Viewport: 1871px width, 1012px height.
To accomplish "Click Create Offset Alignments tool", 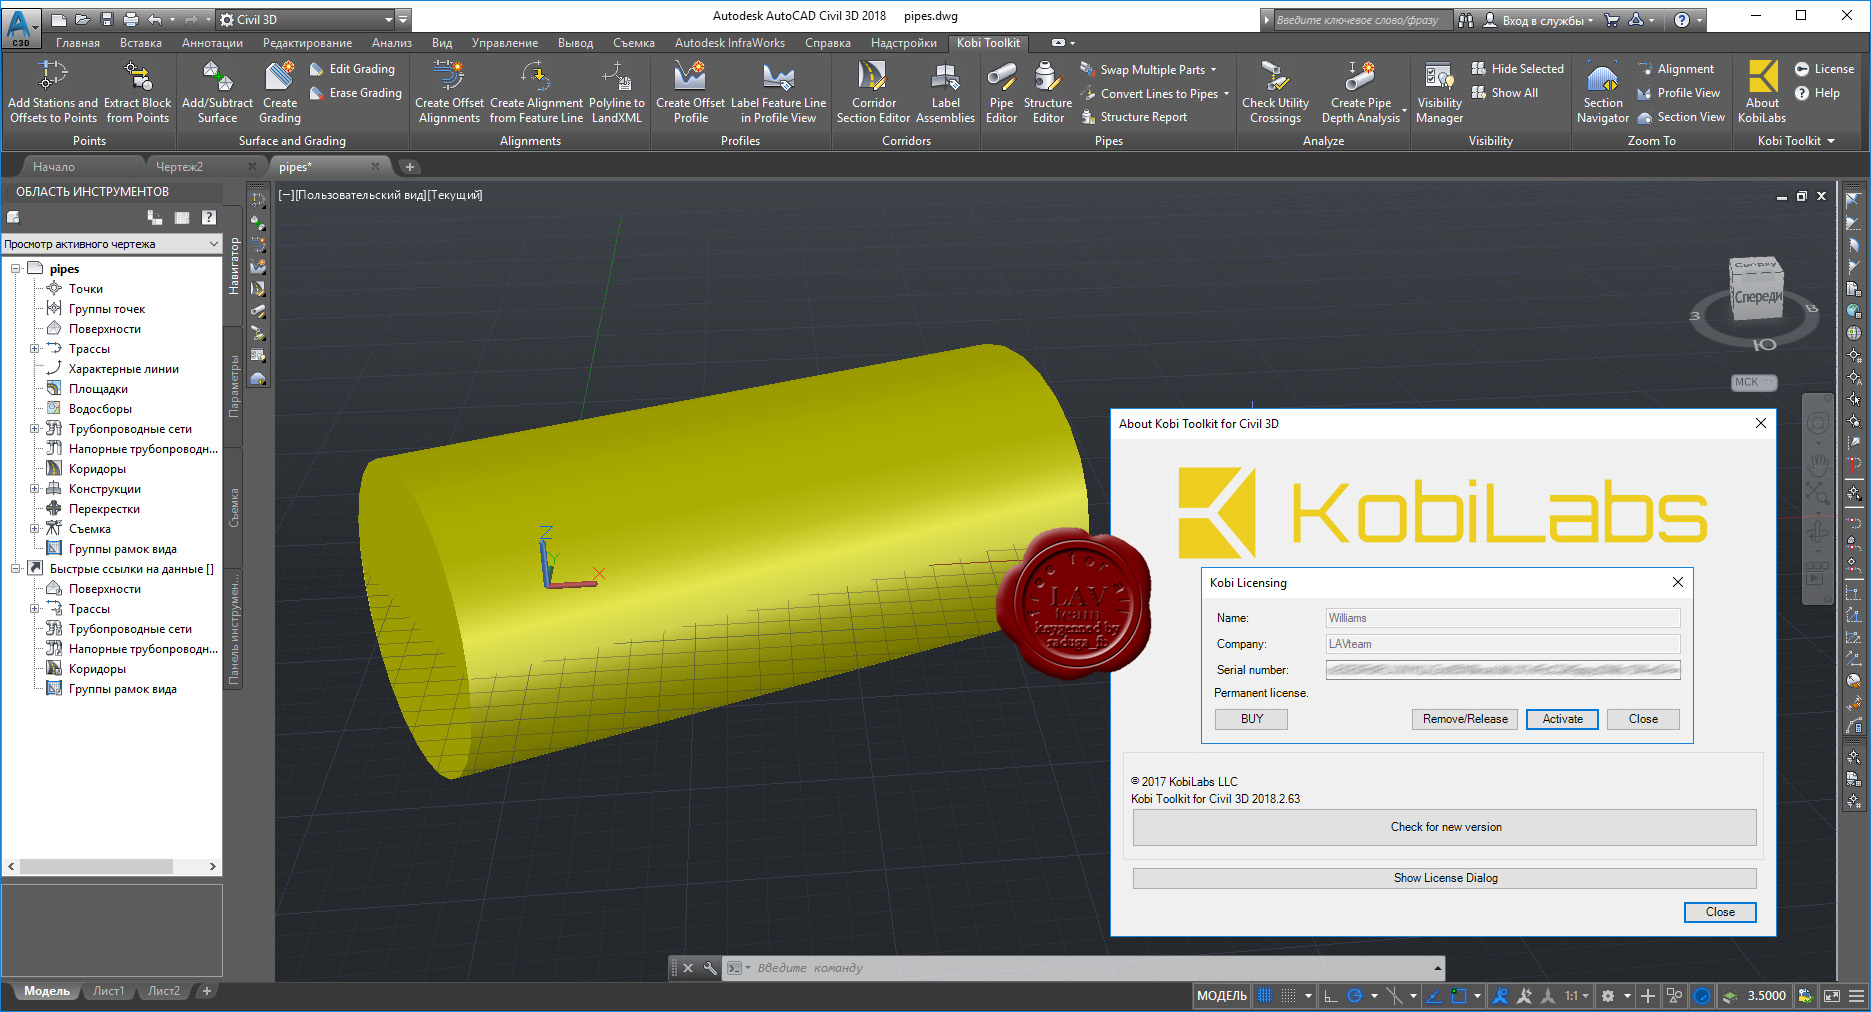I will [449, 91].
